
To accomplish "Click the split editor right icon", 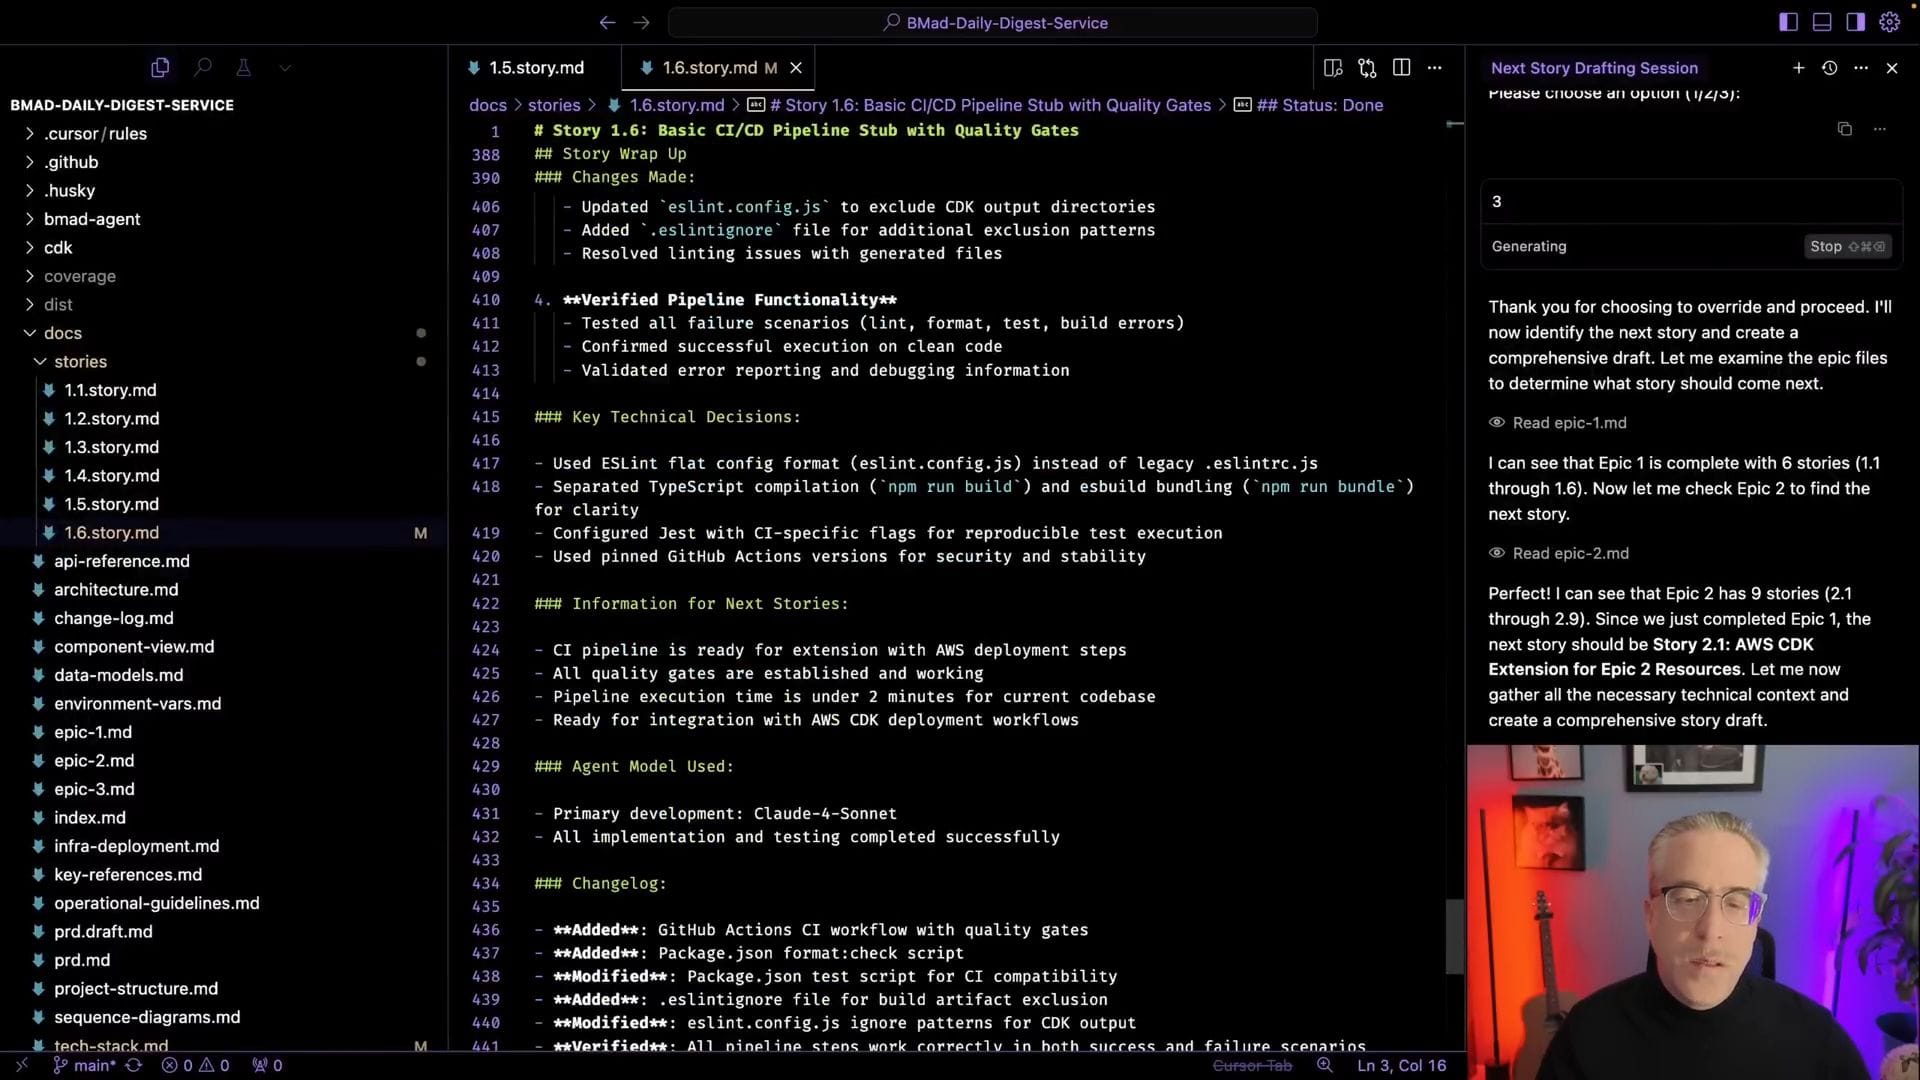I will [1401, 68].
